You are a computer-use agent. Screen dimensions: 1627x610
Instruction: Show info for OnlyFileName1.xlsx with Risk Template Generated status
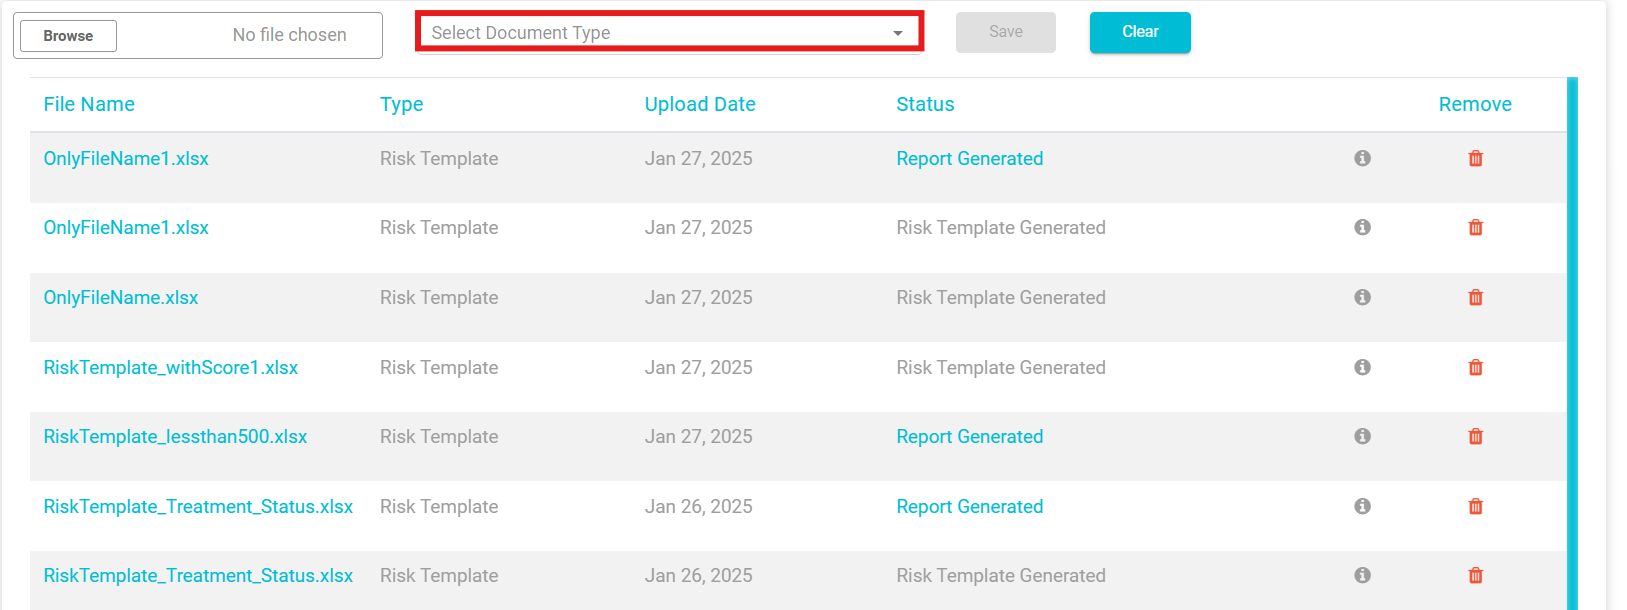tap(1362, 227)
